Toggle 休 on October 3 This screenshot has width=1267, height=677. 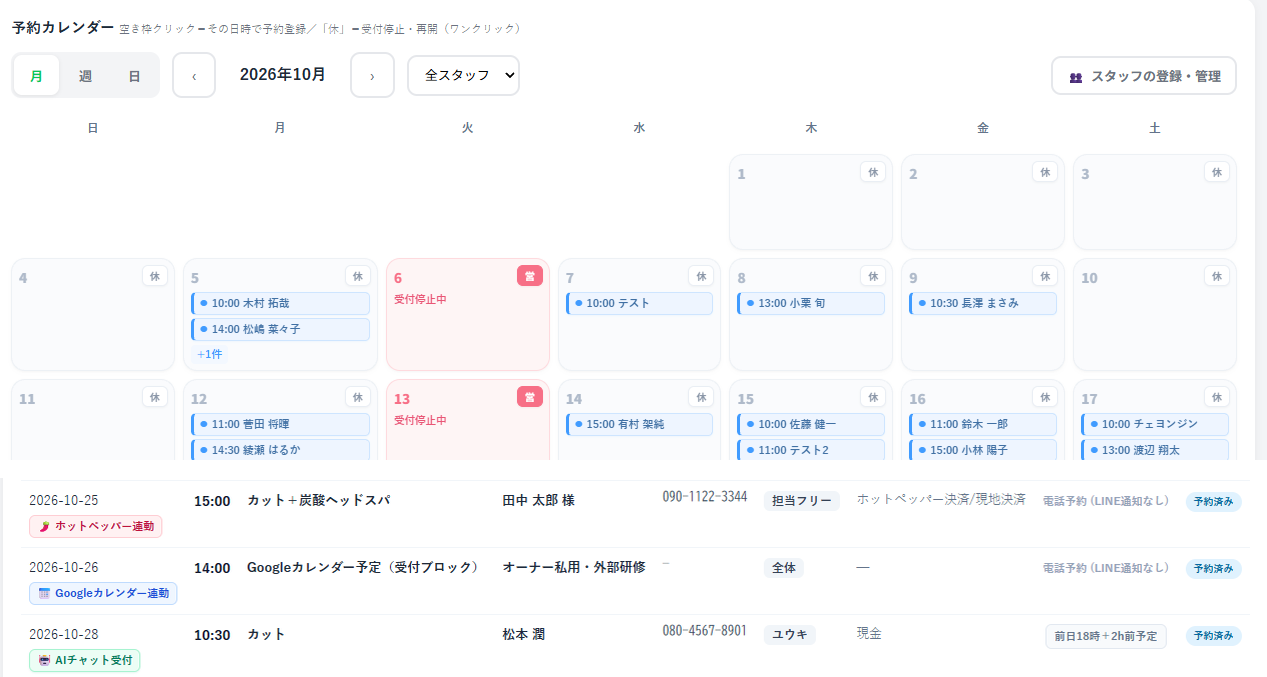coord(1217,172)
